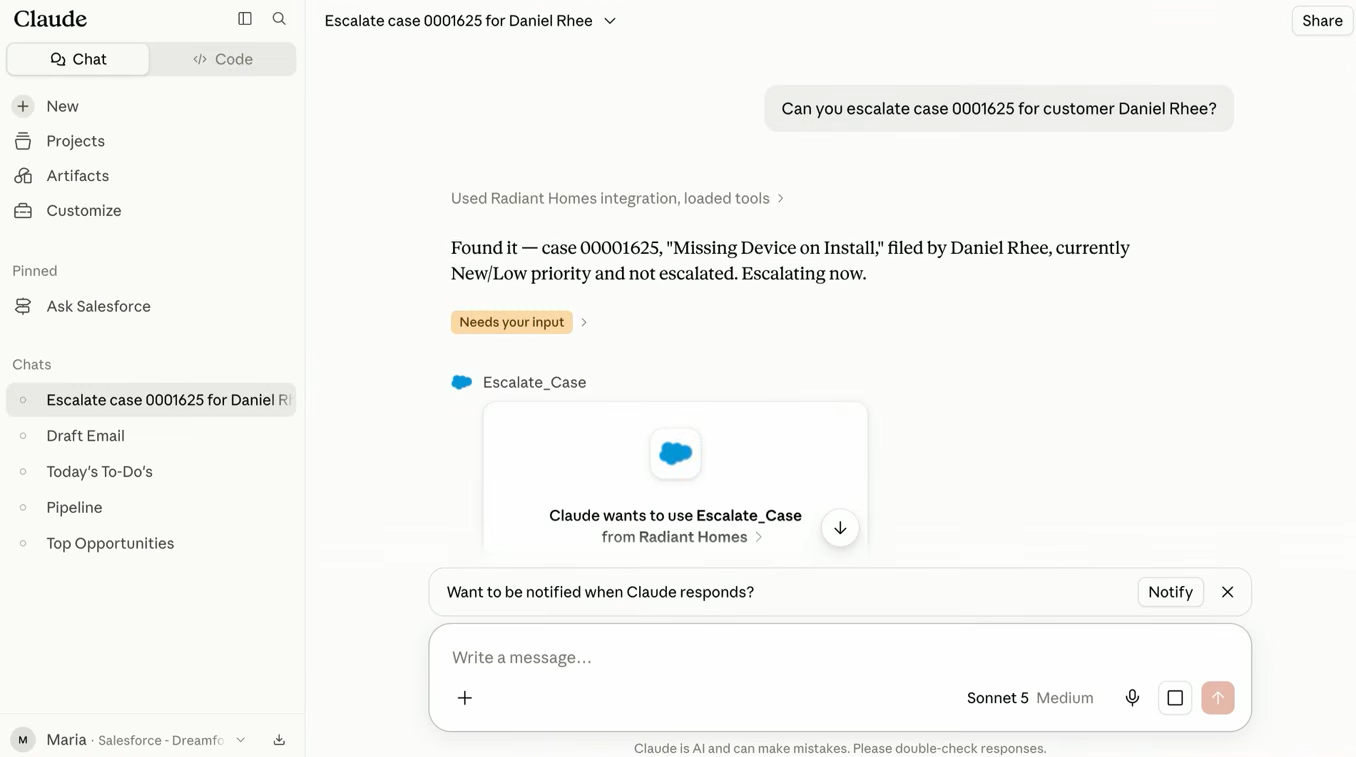The image size is (1356, 757).
Task: Open the conversation title dropdown chevron
Action: coord(610,21)
